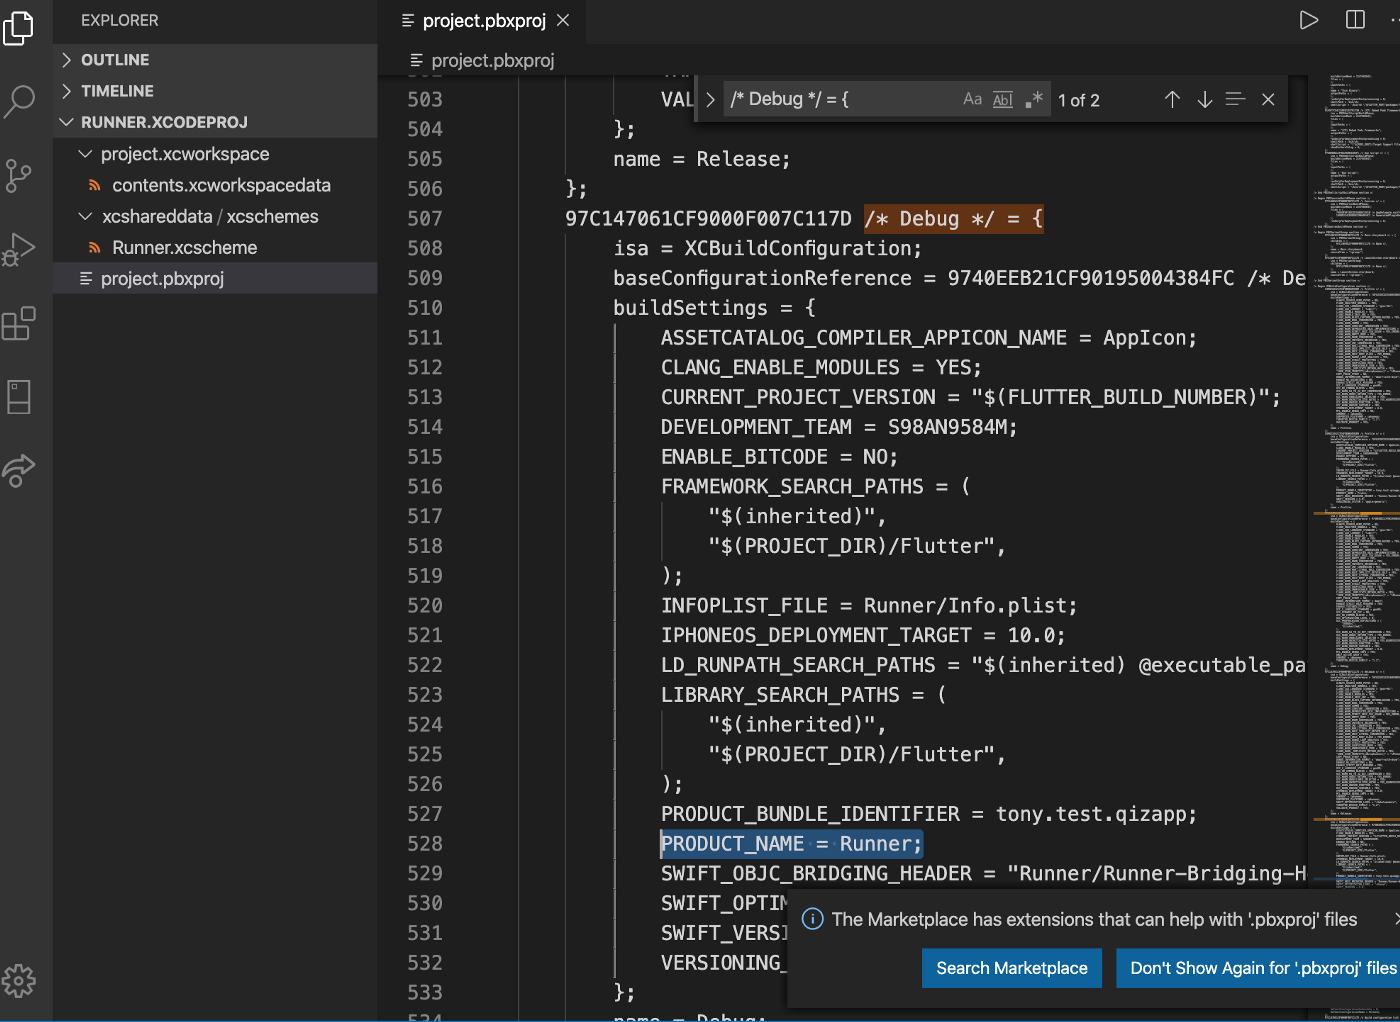
Task: Expand the OUTLINE section
Action: point(115,60)
